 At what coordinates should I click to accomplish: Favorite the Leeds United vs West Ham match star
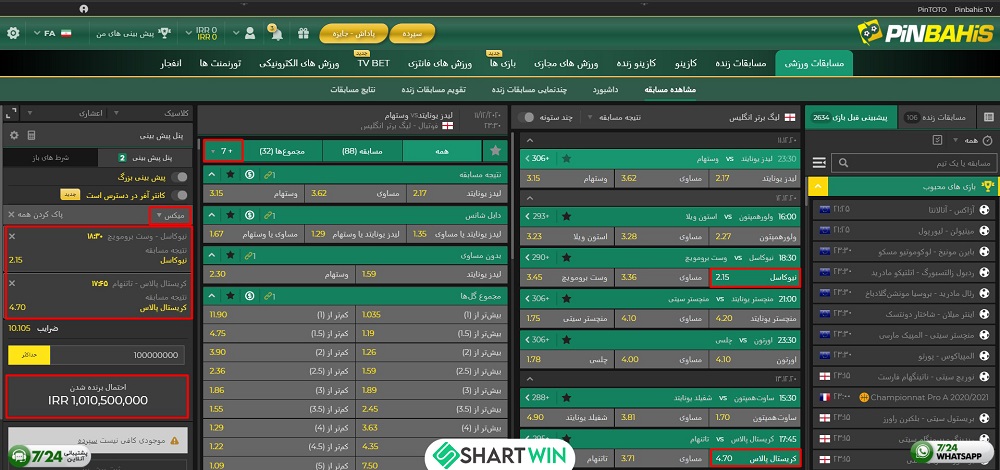[x=566, y=159]
